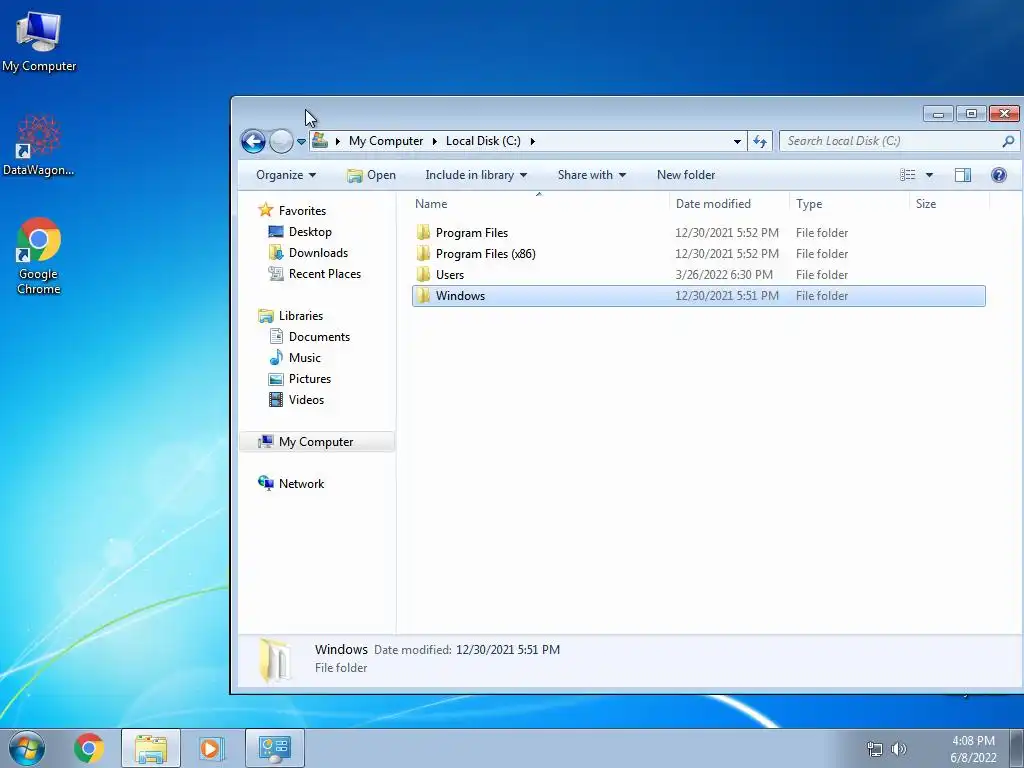Image resolution: width=1024 pixels, height=768 pixels.
Task: Open Music library
Action: pos(304,358)
